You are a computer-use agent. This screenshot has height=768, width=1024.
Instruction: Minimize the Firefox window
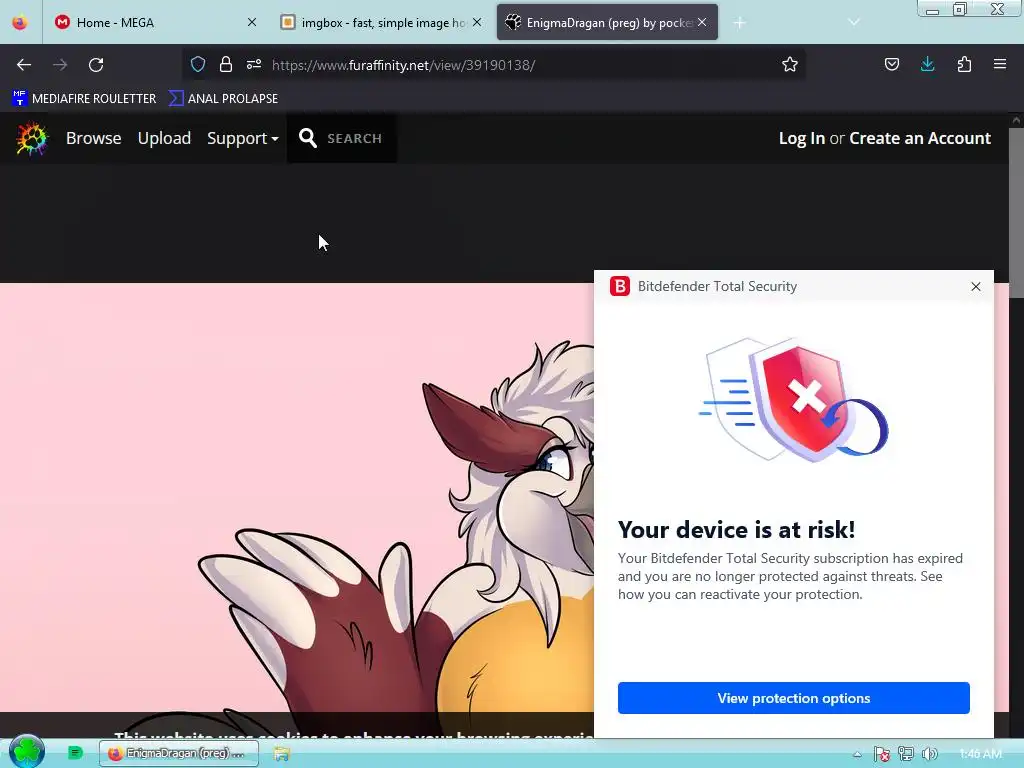tap(933, 8)
